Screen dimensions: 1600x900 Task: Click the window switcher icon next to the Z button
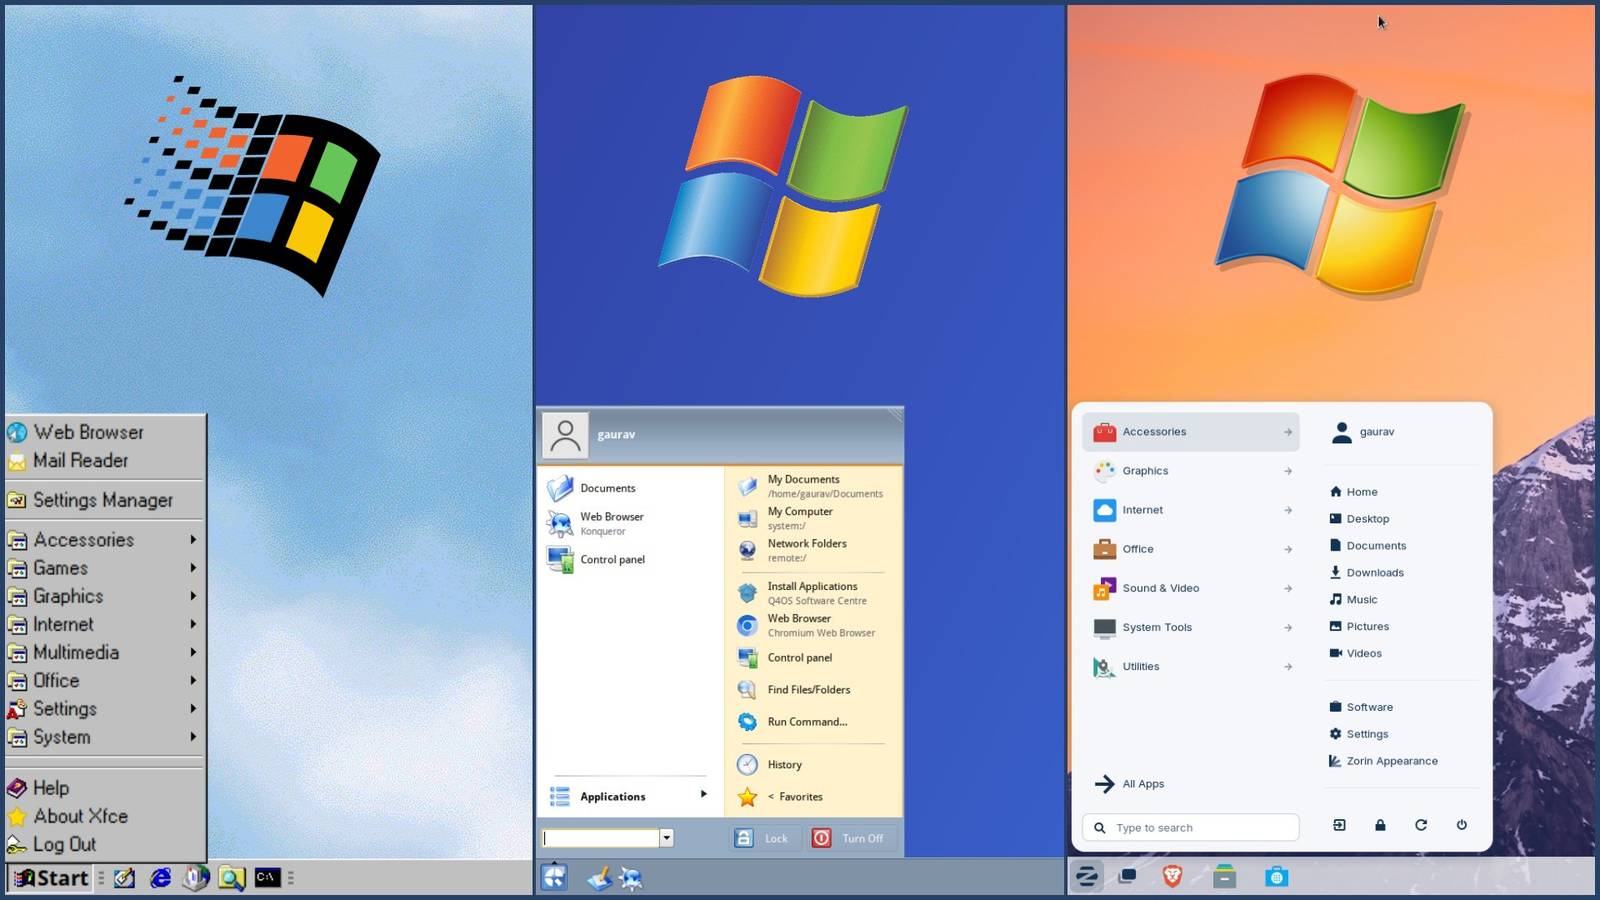(1128, 877)
